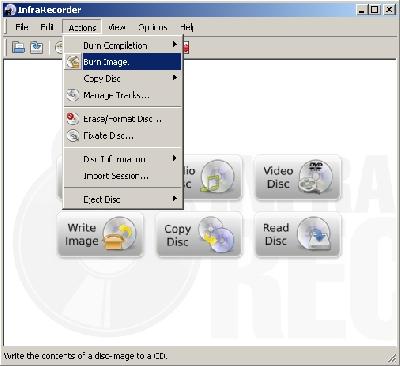Open the File menu

click(x=22, y=27)
